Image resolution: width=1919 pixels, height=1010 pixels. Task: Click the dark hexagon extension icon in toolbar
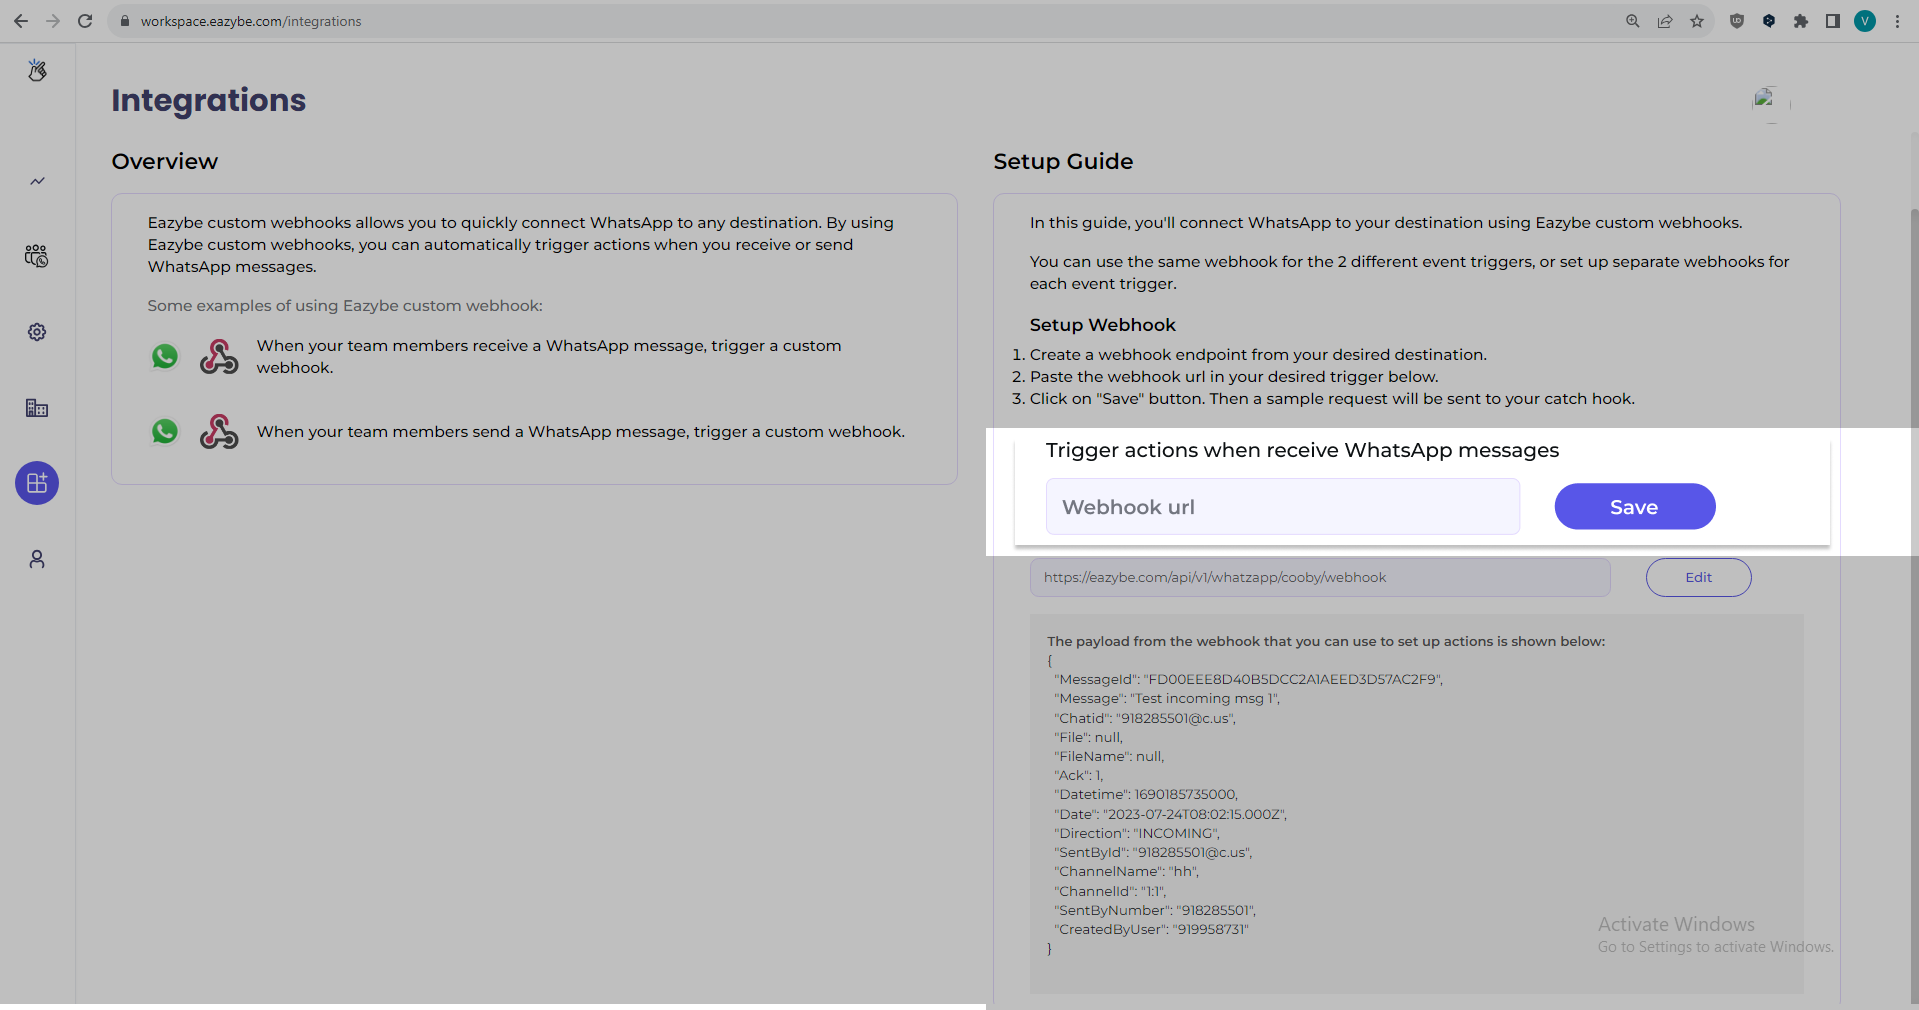1769,21
